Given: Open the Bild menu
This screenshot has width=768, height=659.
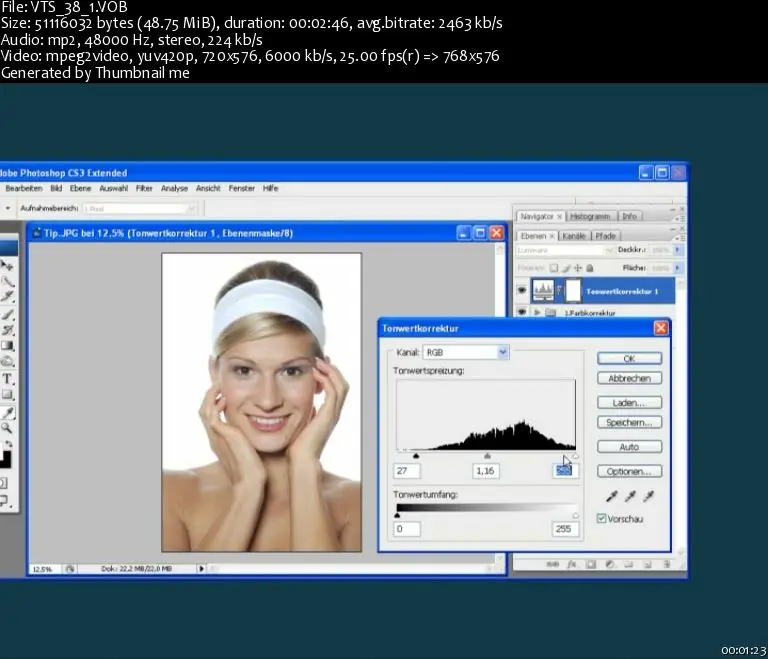Looking at the screenshot, I should 56,188.
